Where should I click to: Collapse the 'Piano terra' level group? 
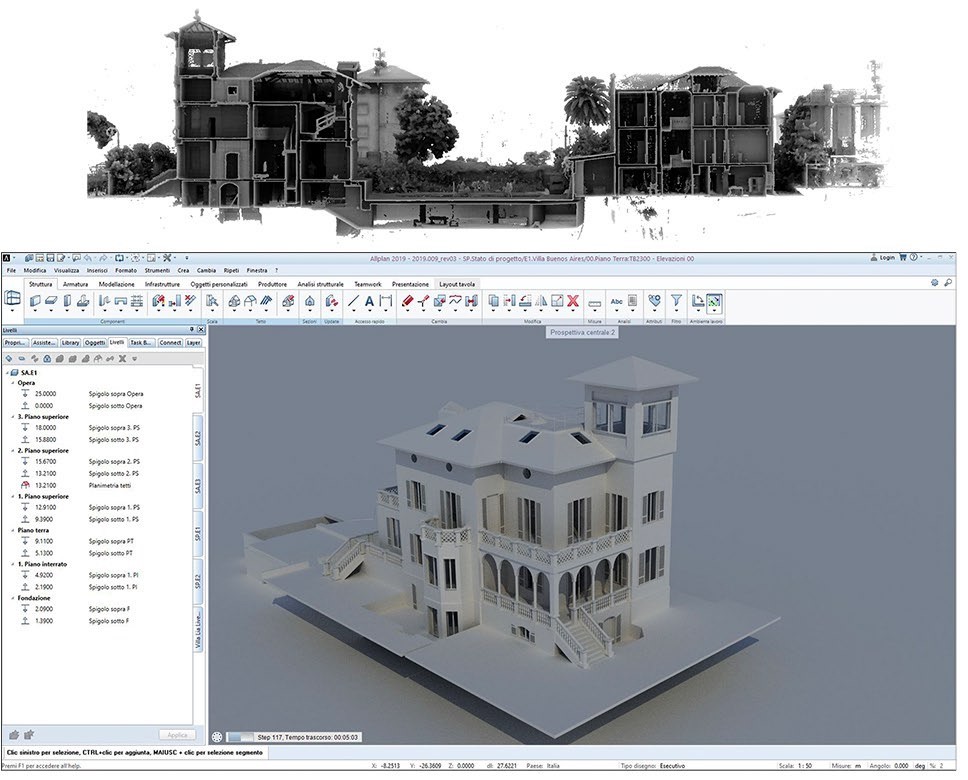pos(12,531)
